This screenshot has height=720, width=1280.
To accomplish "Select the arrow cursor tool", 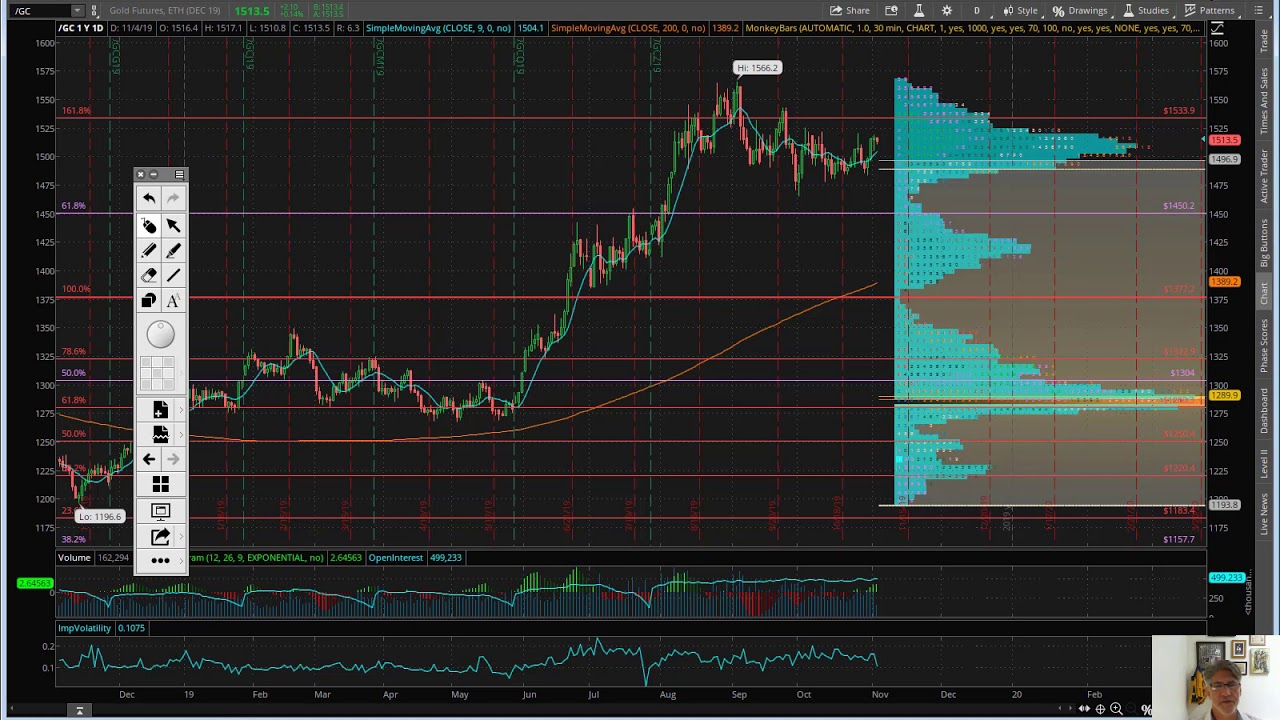I will [173, 226].
